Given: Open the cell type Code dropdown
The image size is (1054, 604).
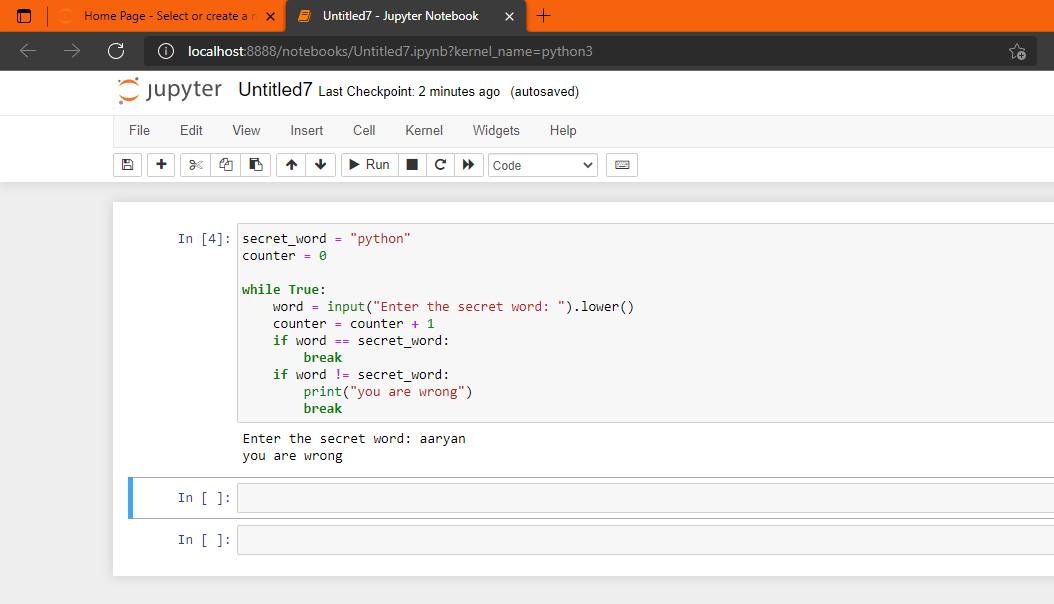Looking at the screenshot, I should pyautogui.click(x=542, y=165).
